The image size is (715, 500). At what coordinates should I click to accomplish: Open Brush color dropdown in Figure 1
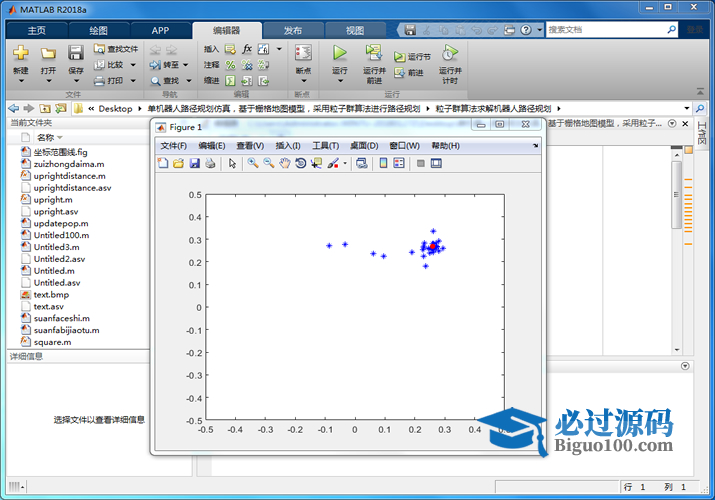[345, 163]
